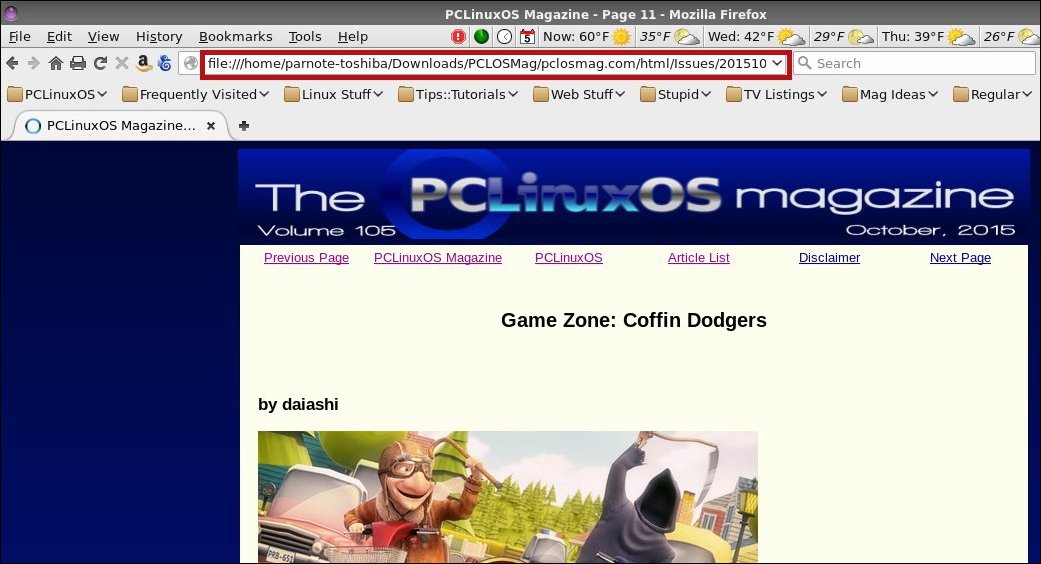Viewport: 1041px width, 564px height.
Task: Open the View menu
Action: click(x=104, y=36)
